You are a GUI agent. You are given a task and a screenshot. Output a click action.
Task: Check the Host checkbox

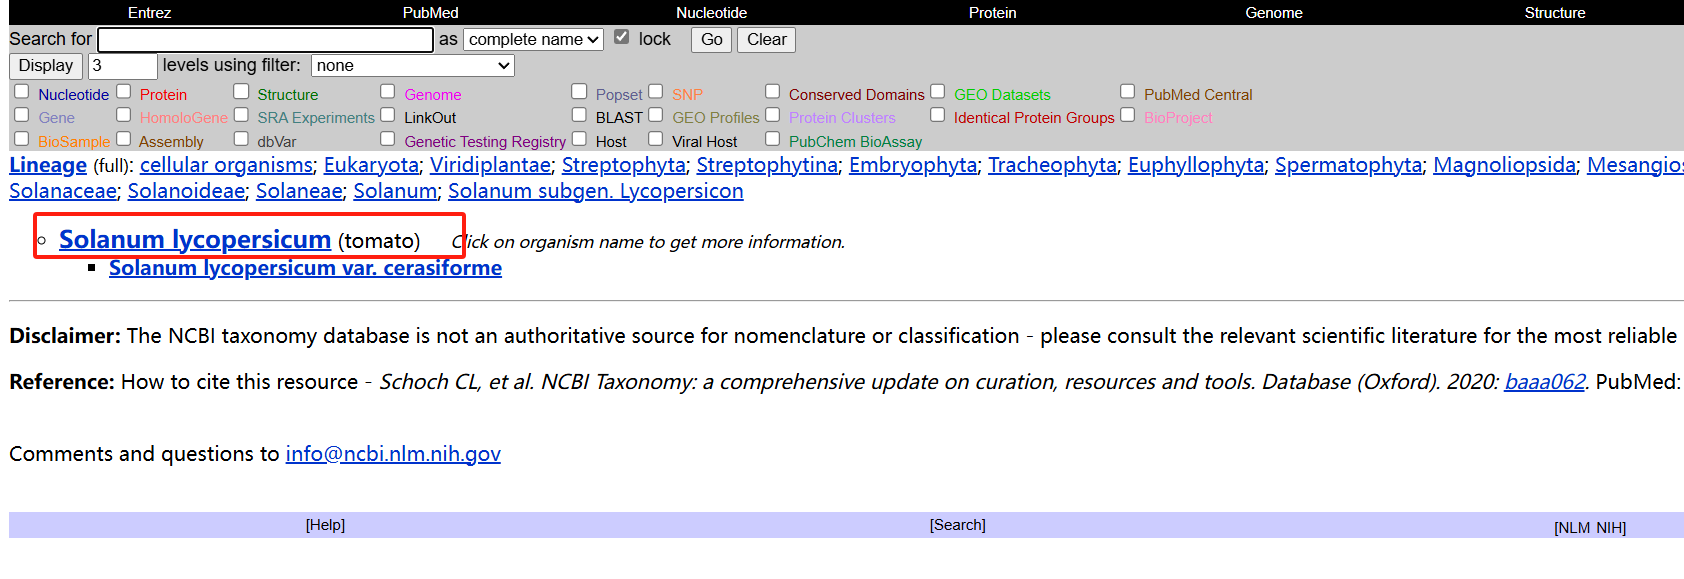pyautogui.click(x=579, y=138)
